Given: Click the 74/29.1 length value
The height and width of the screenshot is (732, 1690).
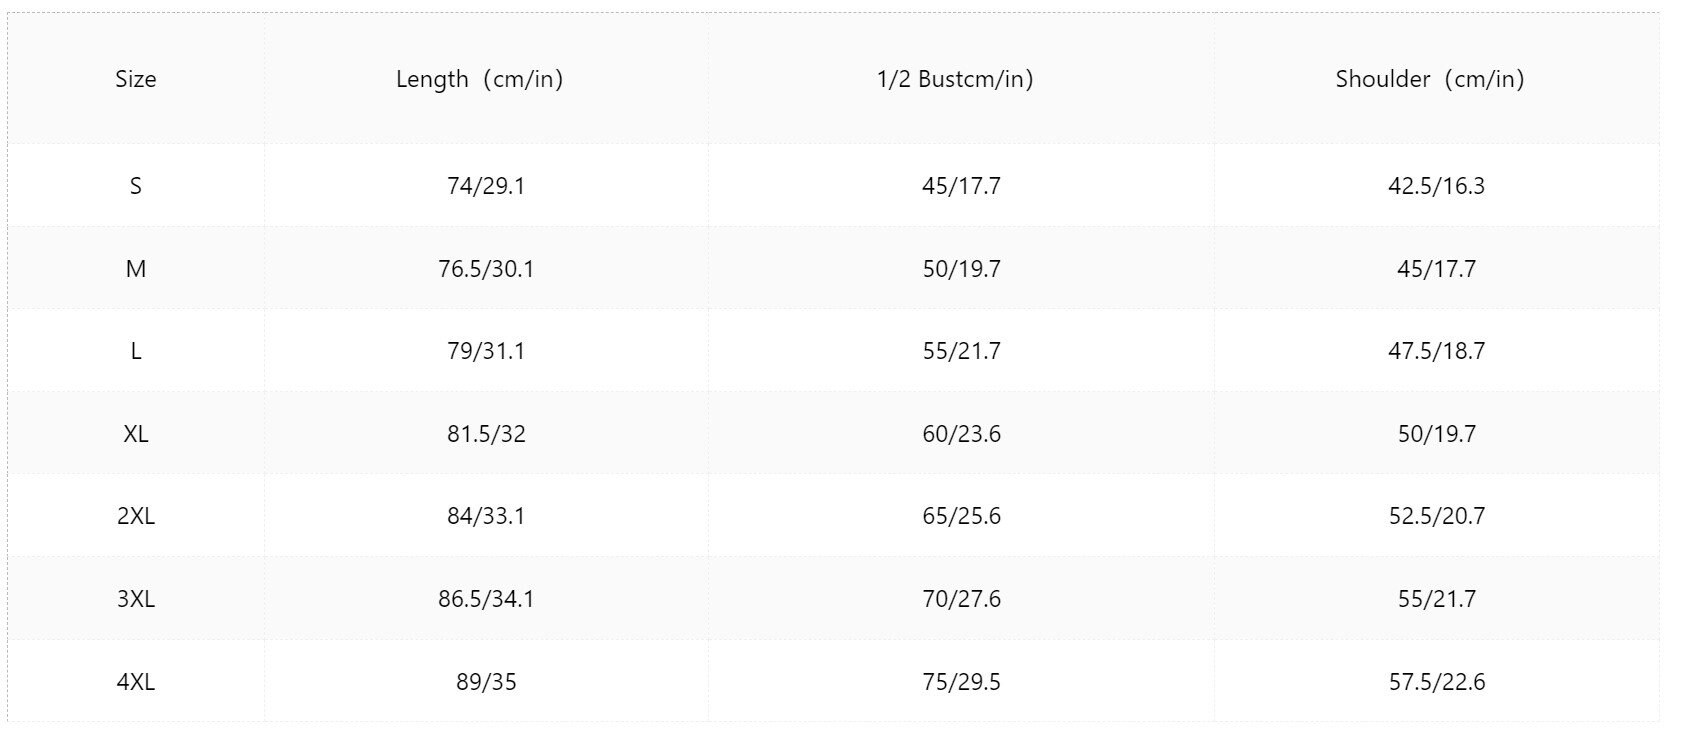Looking at the screenshot, I should pos(487,185).
